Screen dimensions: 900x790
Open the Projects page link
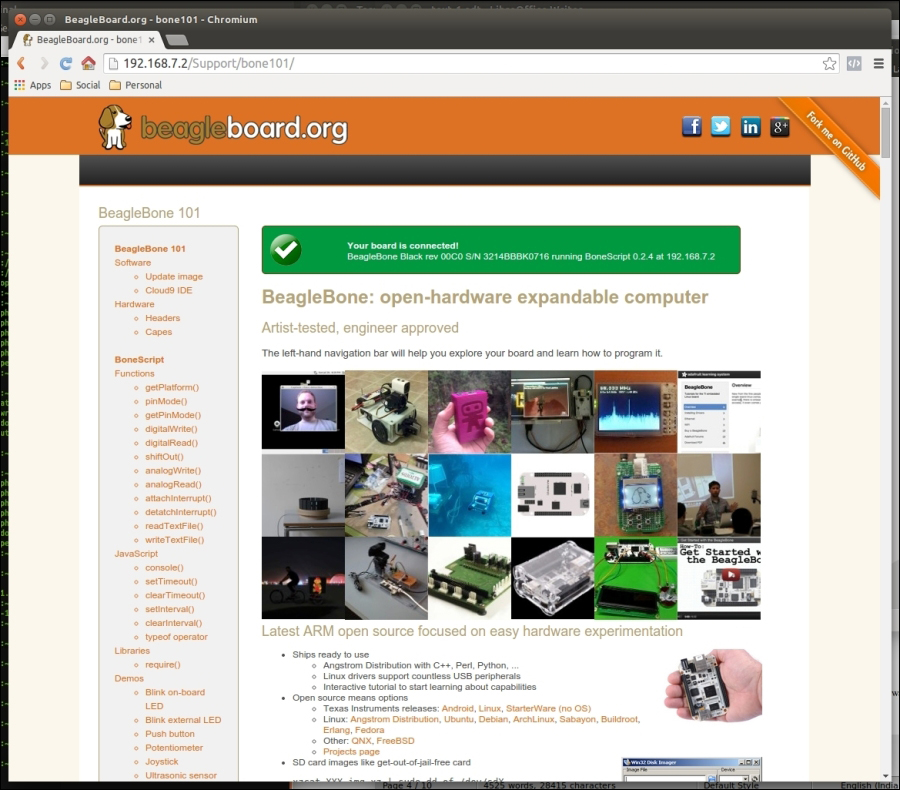point(351,752)
